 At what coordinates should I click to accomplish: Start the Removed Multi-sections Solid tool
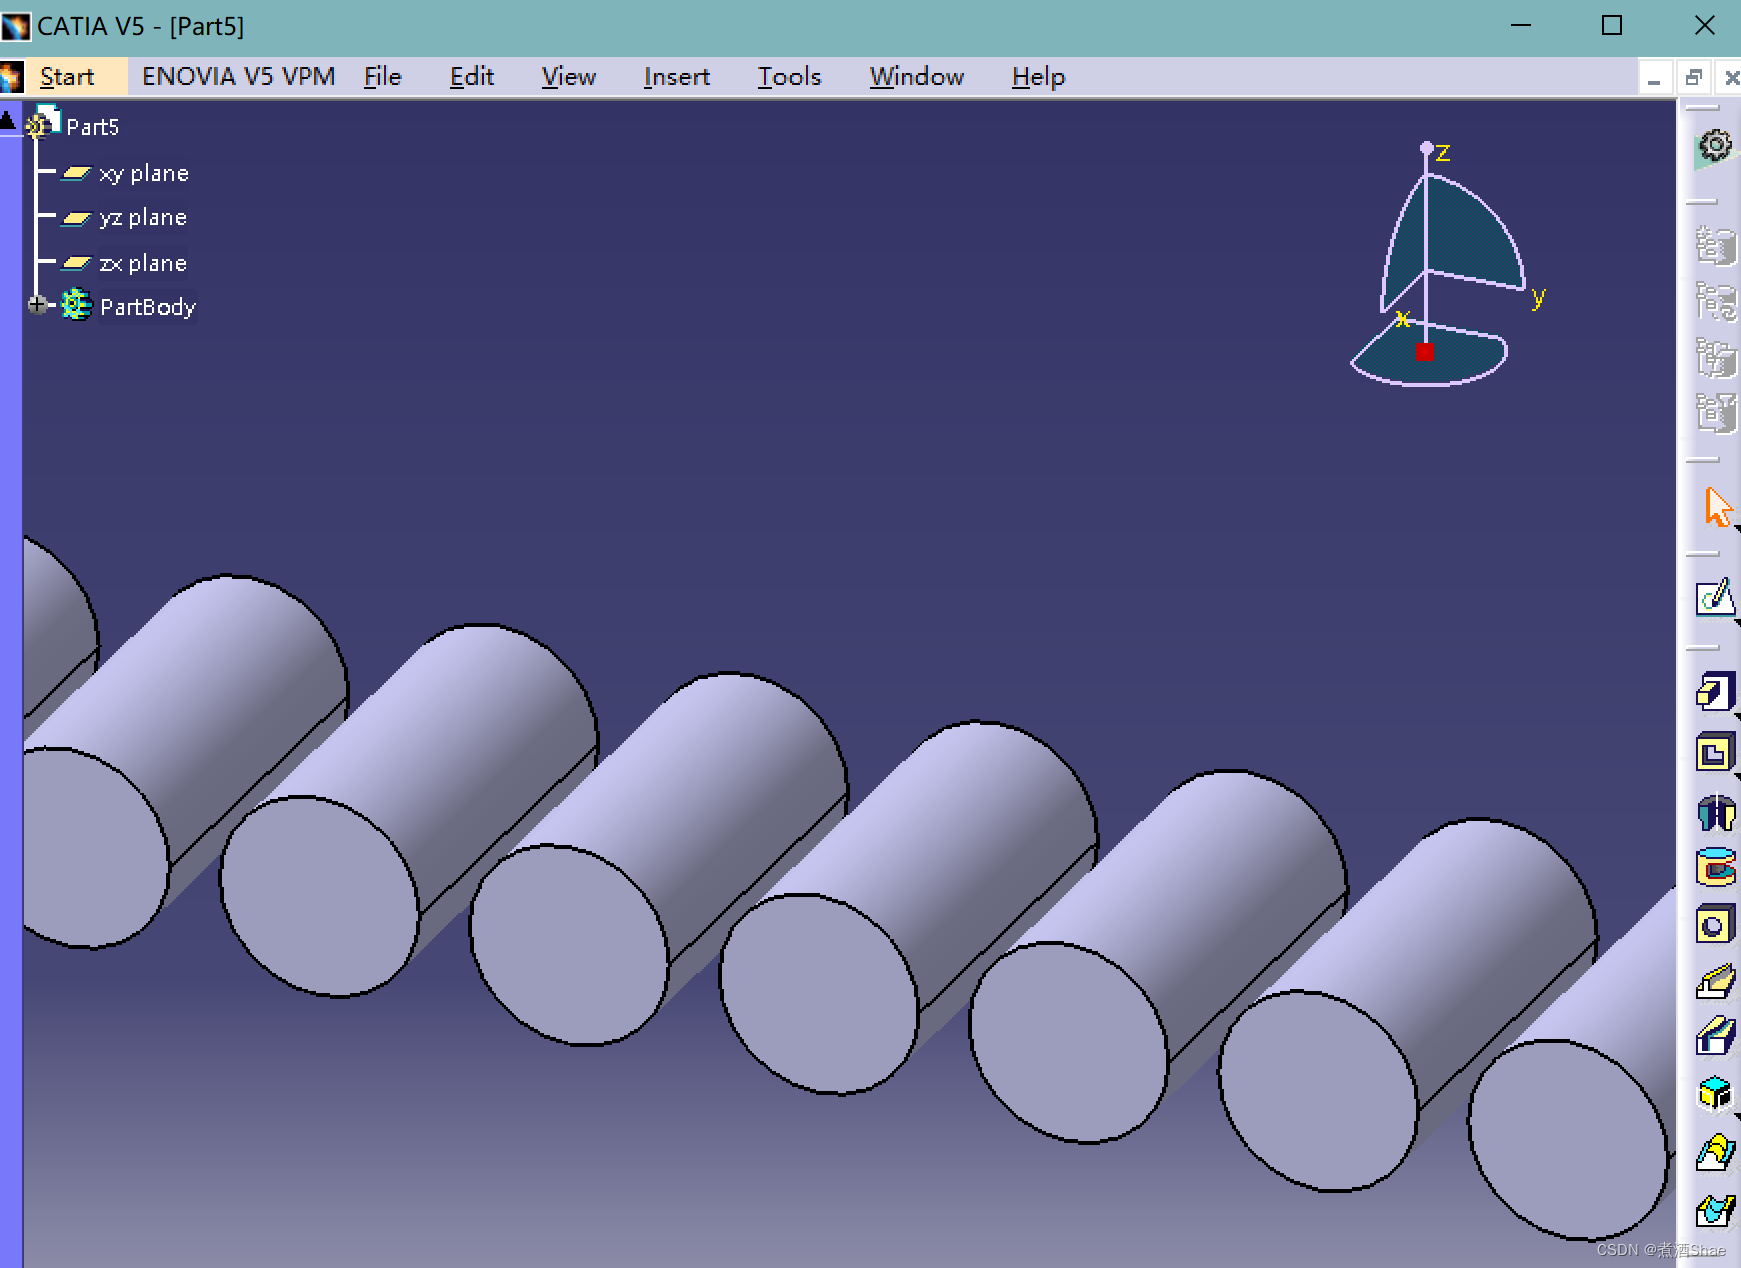point(1715,1210)
